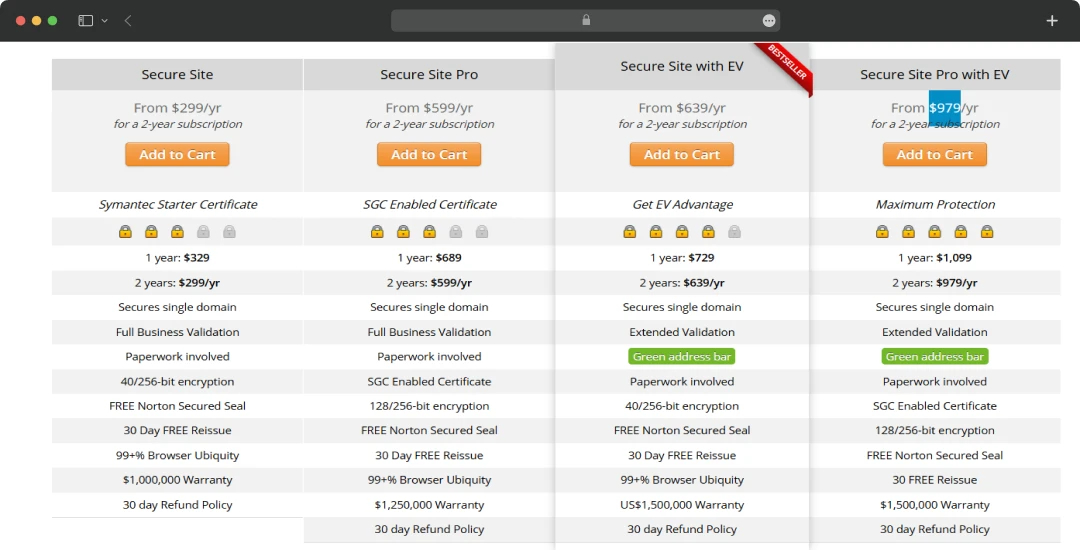Select the 'Secure Site Pro' column header

coord(429,74)
